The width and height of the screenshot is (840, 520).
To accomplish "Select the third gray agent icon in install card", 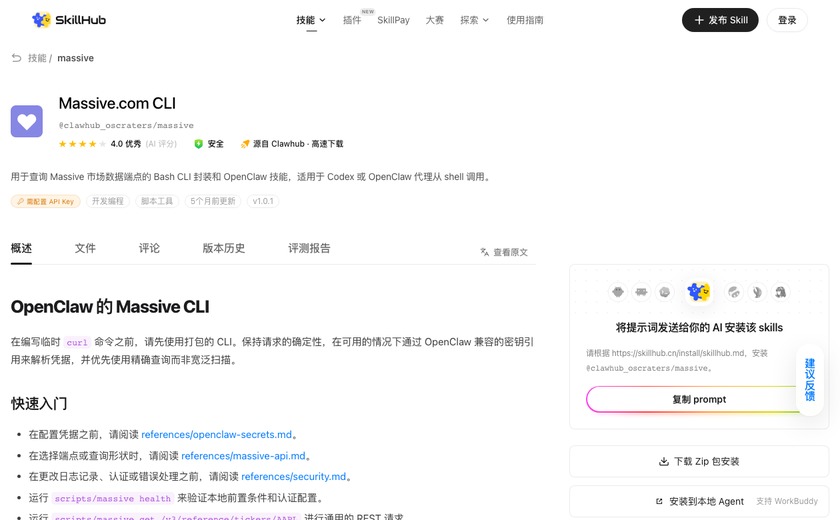I will tap(665, 292).
